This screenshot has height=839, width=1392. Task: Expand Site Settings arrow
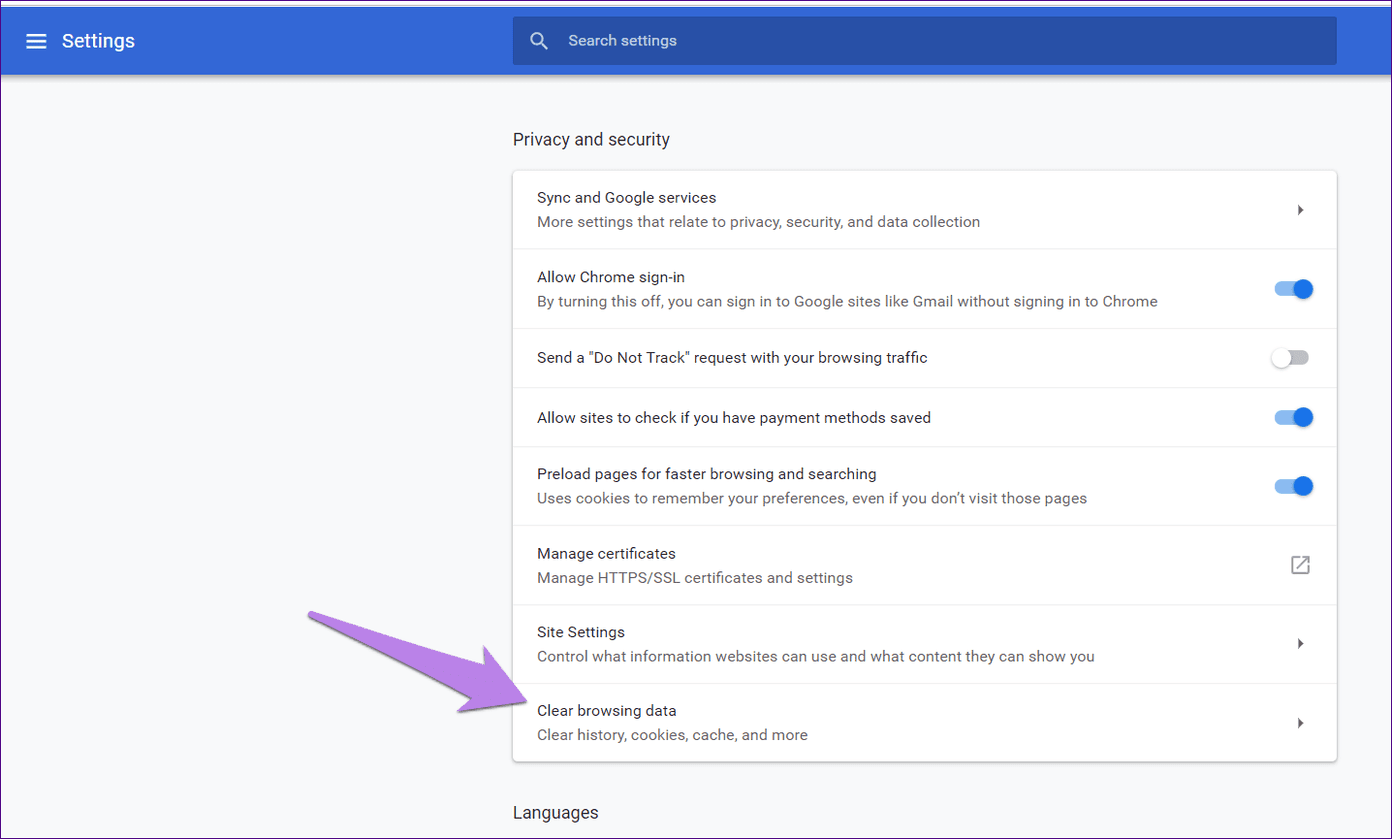tap(1300, 644)
